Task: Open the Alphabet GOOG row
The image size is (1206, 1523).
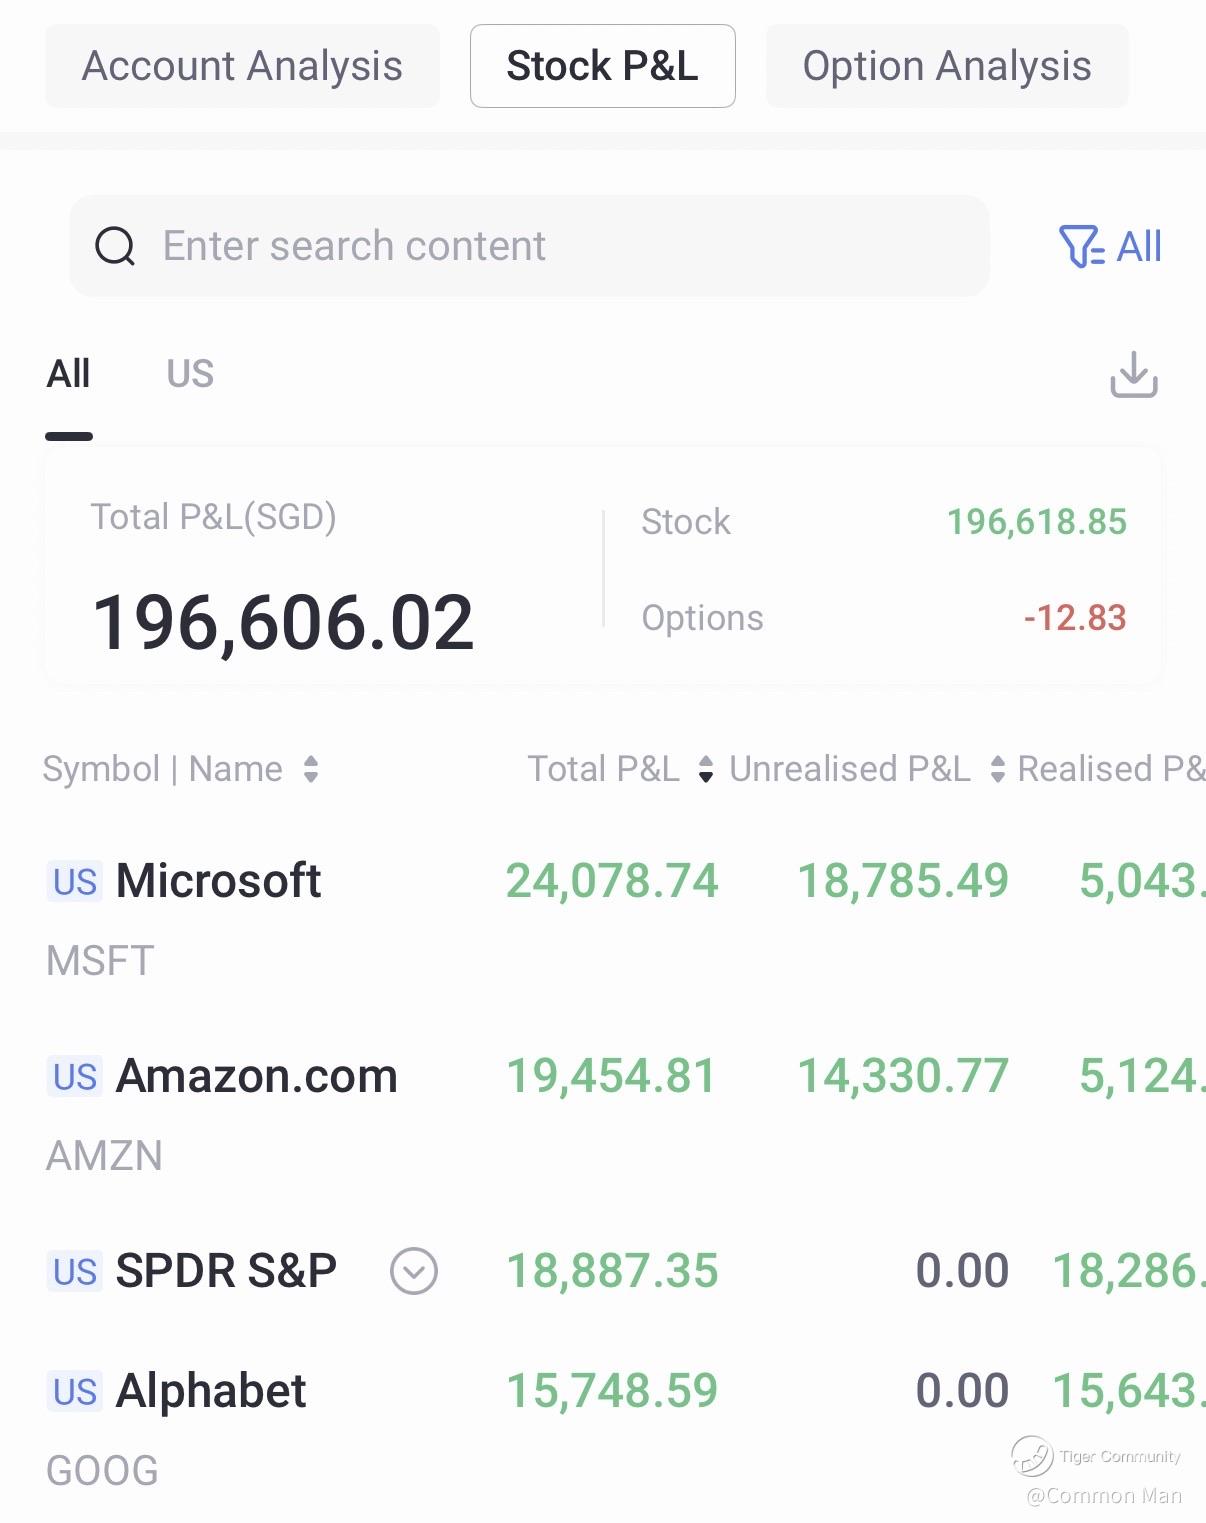Action: pos(603,1430)
